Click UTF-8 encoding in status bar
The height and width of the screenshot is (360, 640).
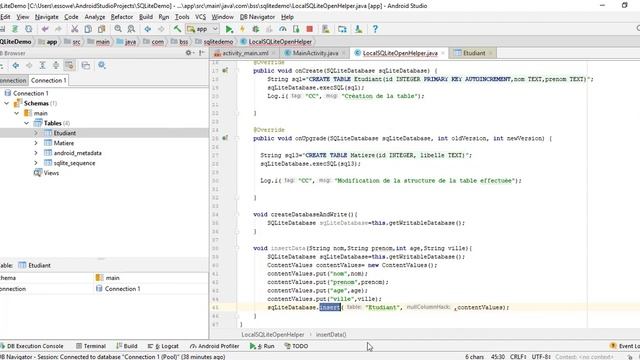(541, 357)
